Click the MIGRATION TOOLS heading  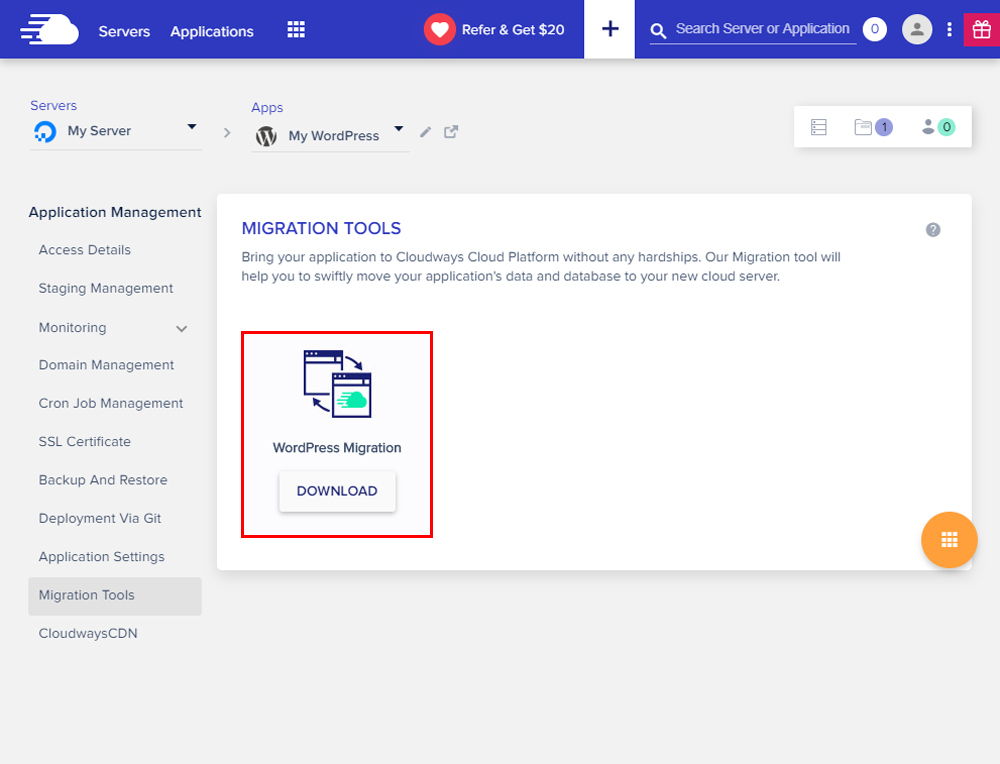point(321,228)
